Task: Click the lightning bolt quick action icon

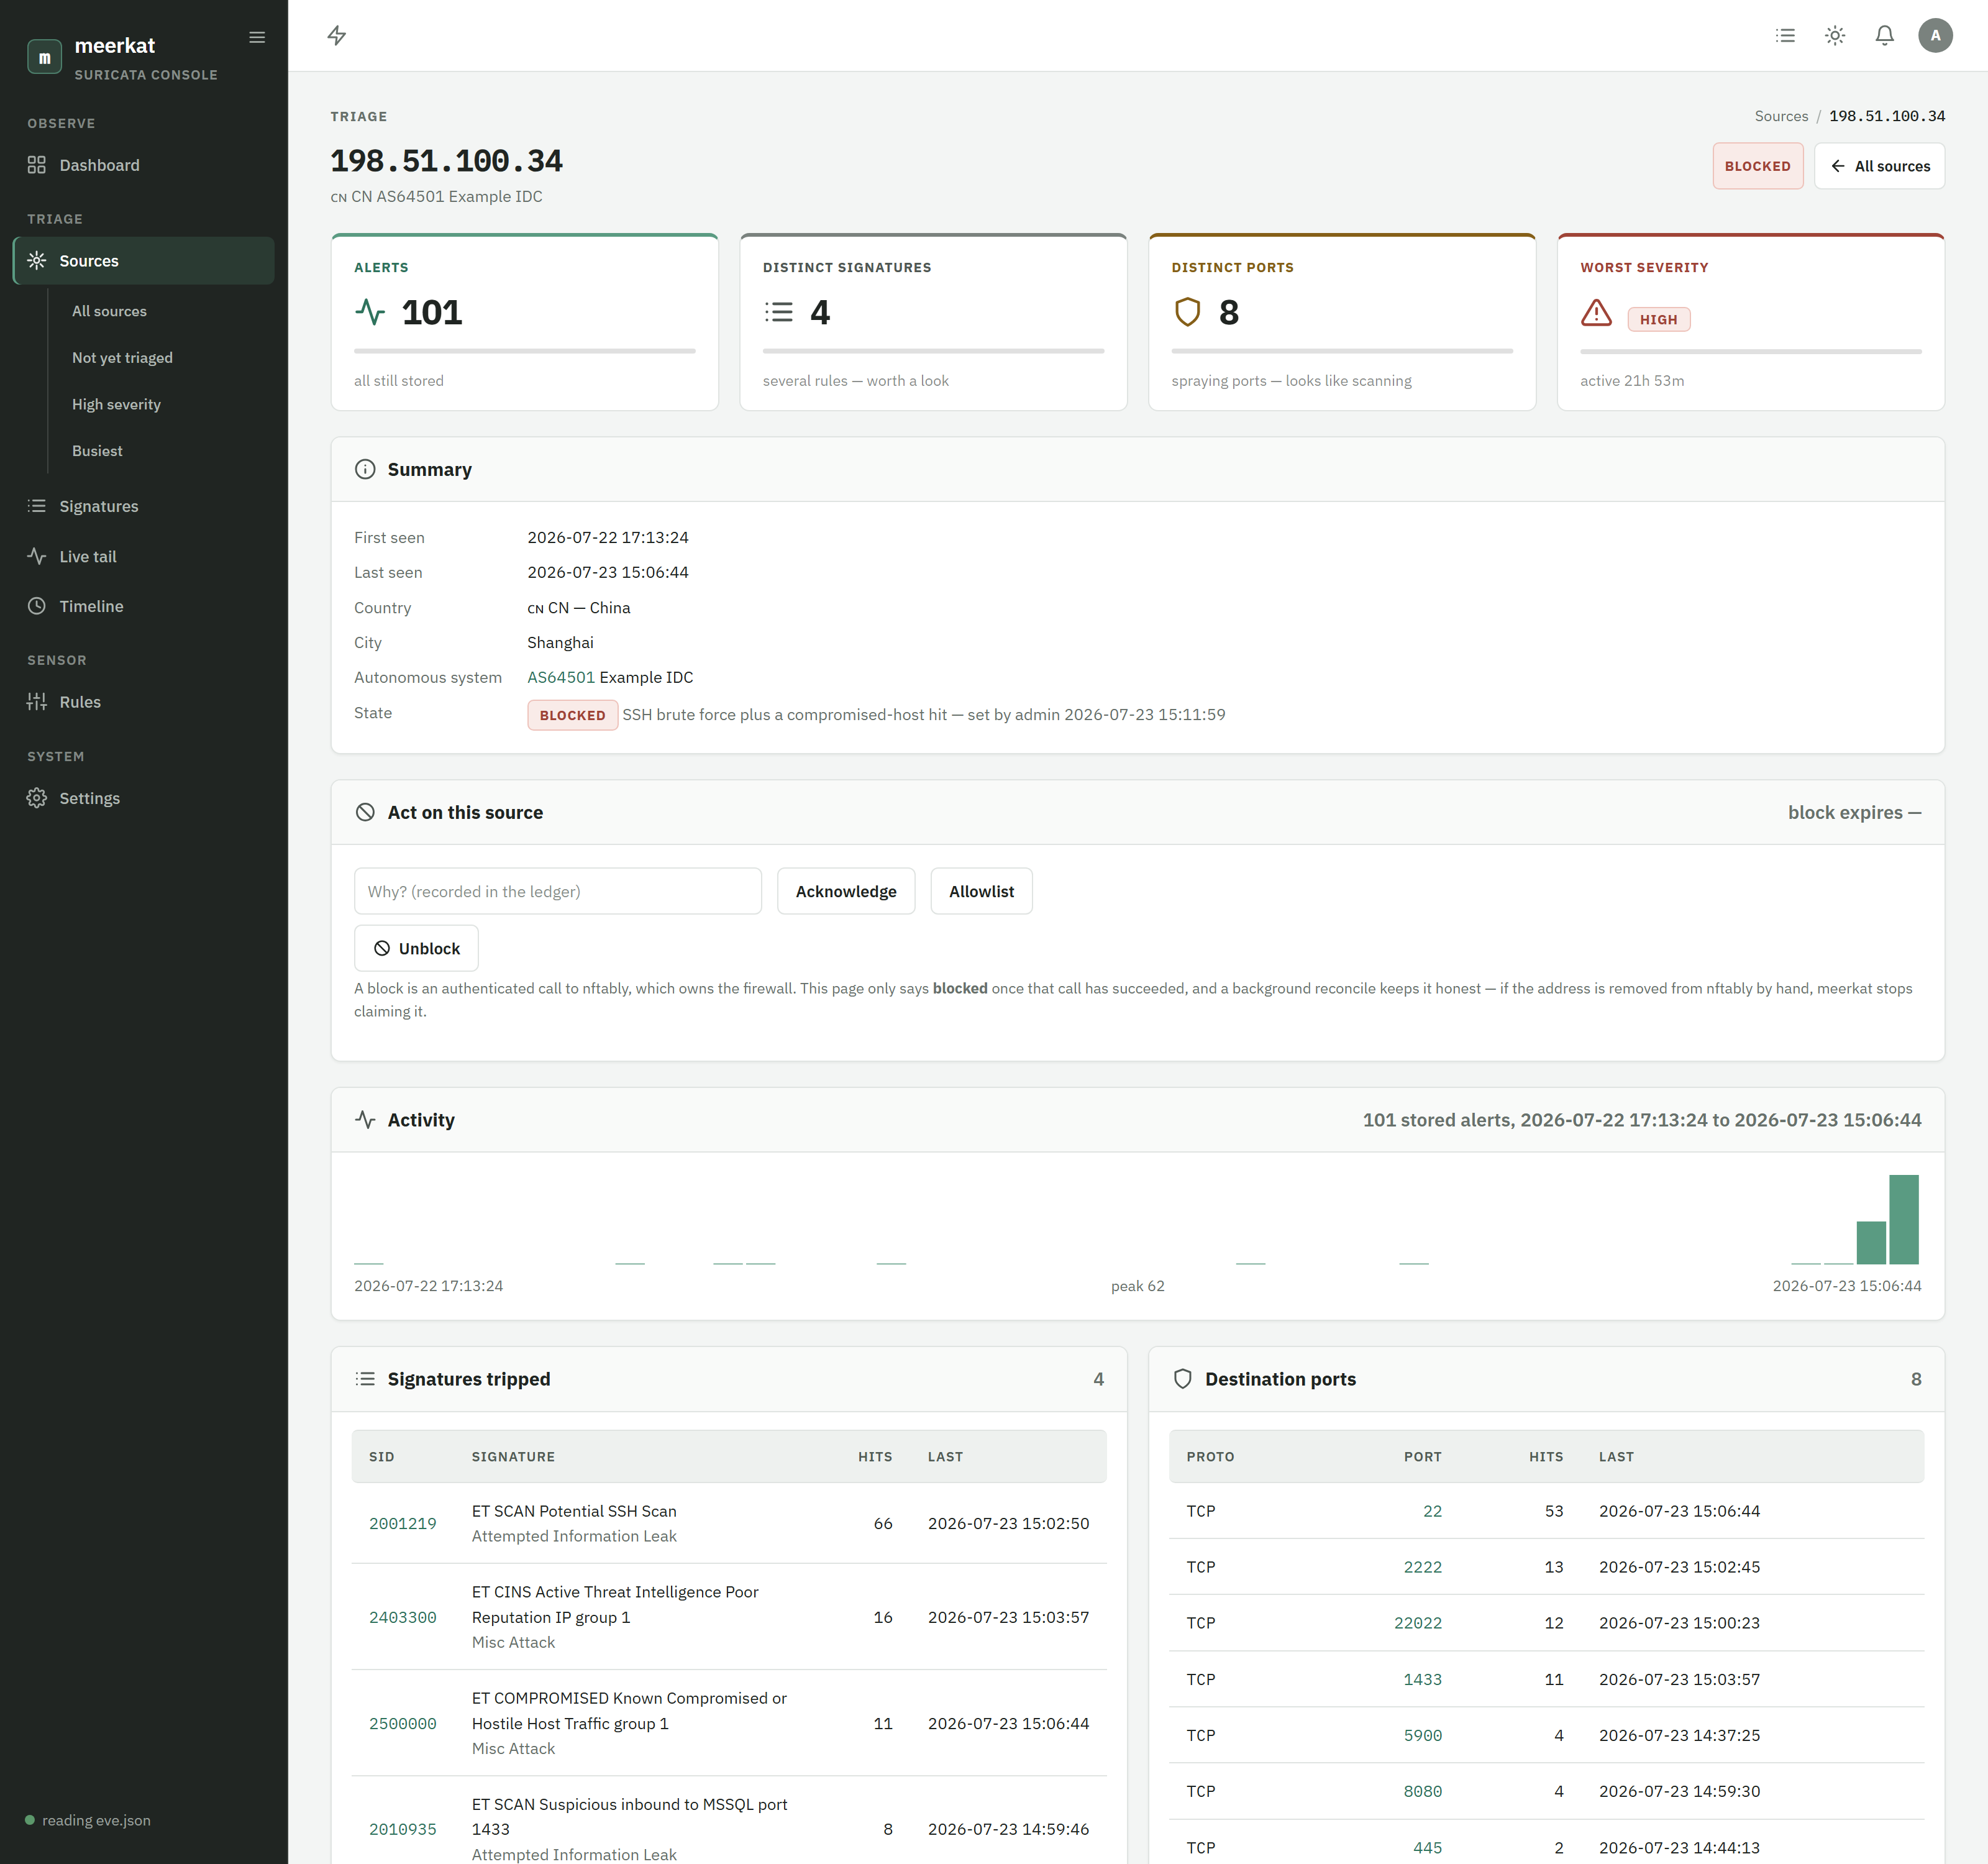Action: pos(337,36)
